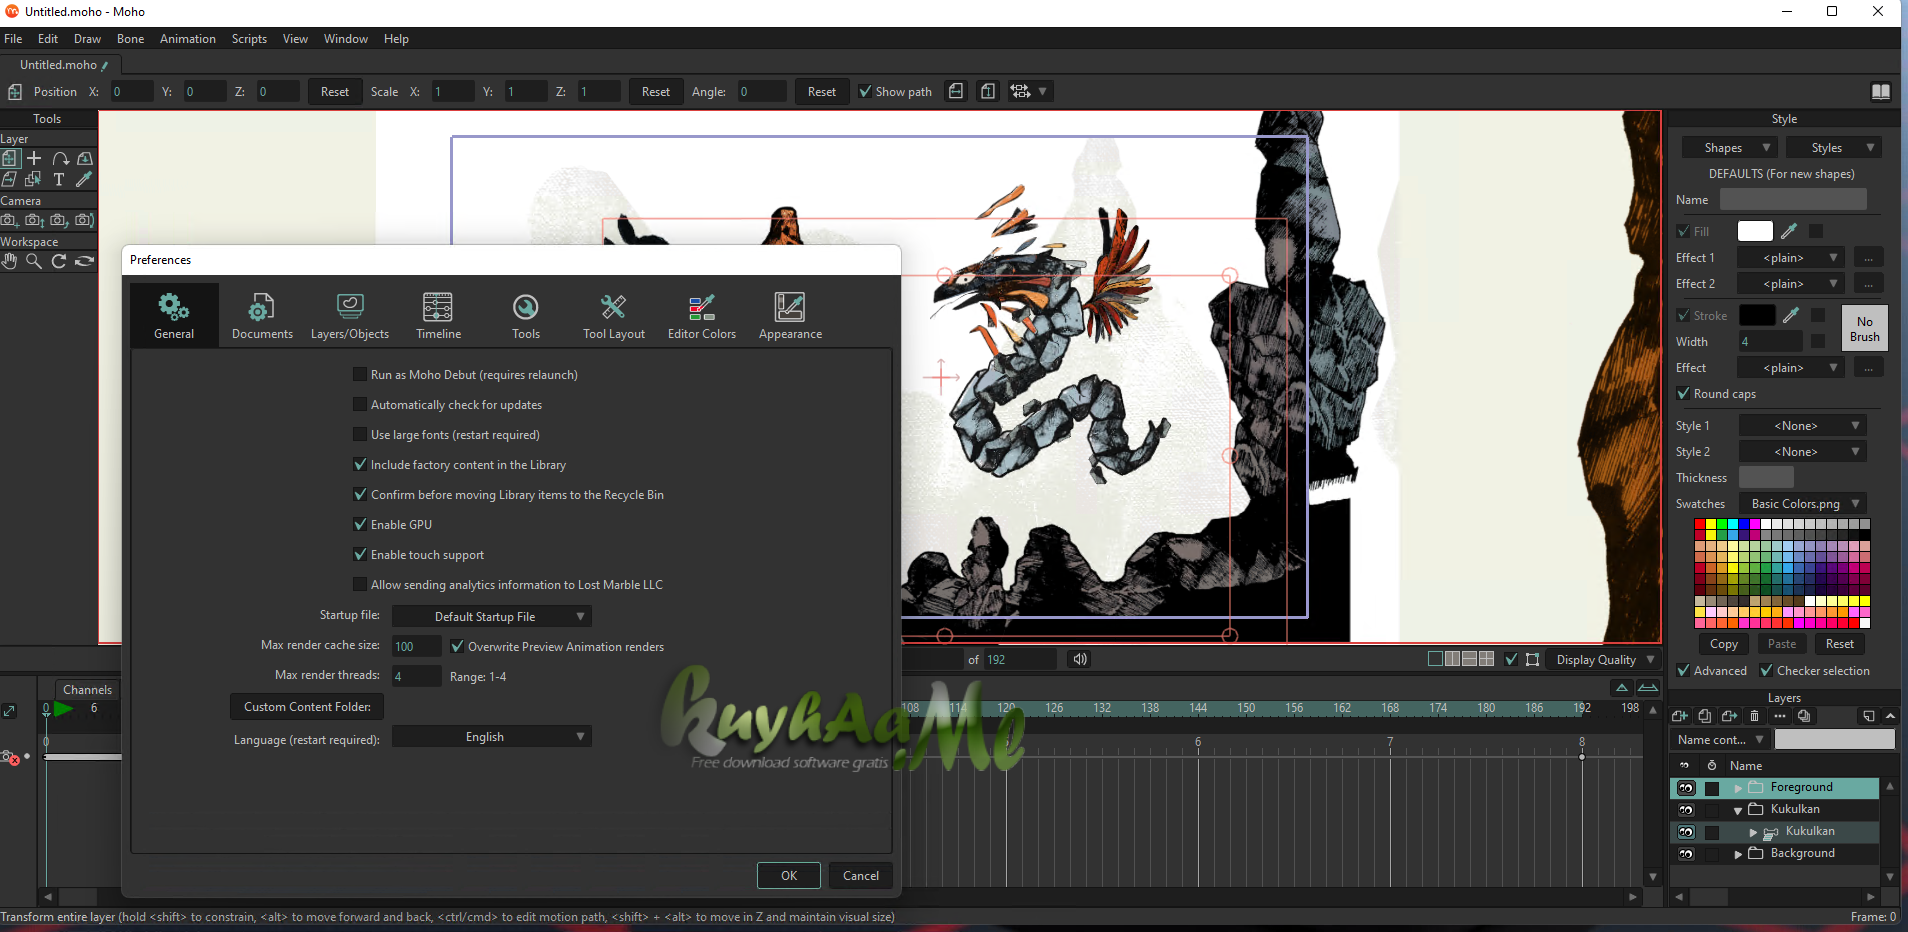Click the Max render threads field

pos(416,677)
